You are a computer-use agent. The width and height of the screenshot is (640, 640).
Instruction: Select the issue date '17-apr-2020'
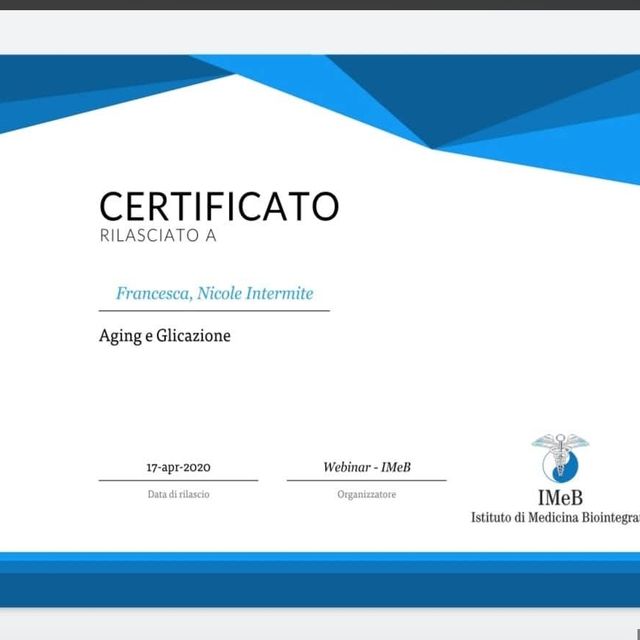(179, 467)
